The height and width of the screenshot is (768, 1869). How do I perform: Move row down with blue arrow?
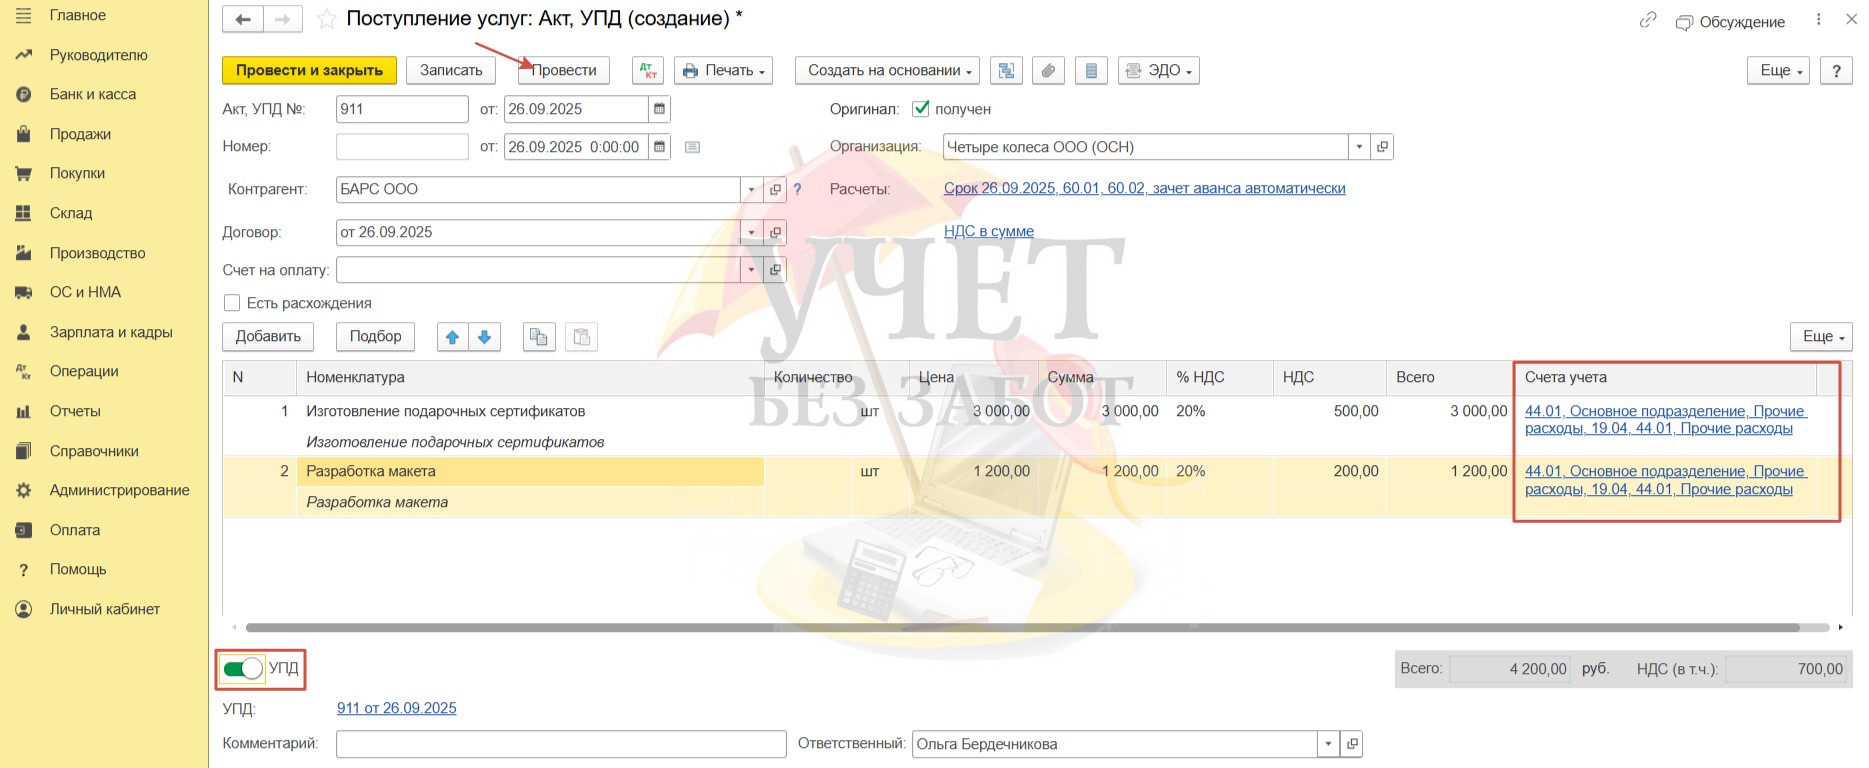tap(484, 337)
